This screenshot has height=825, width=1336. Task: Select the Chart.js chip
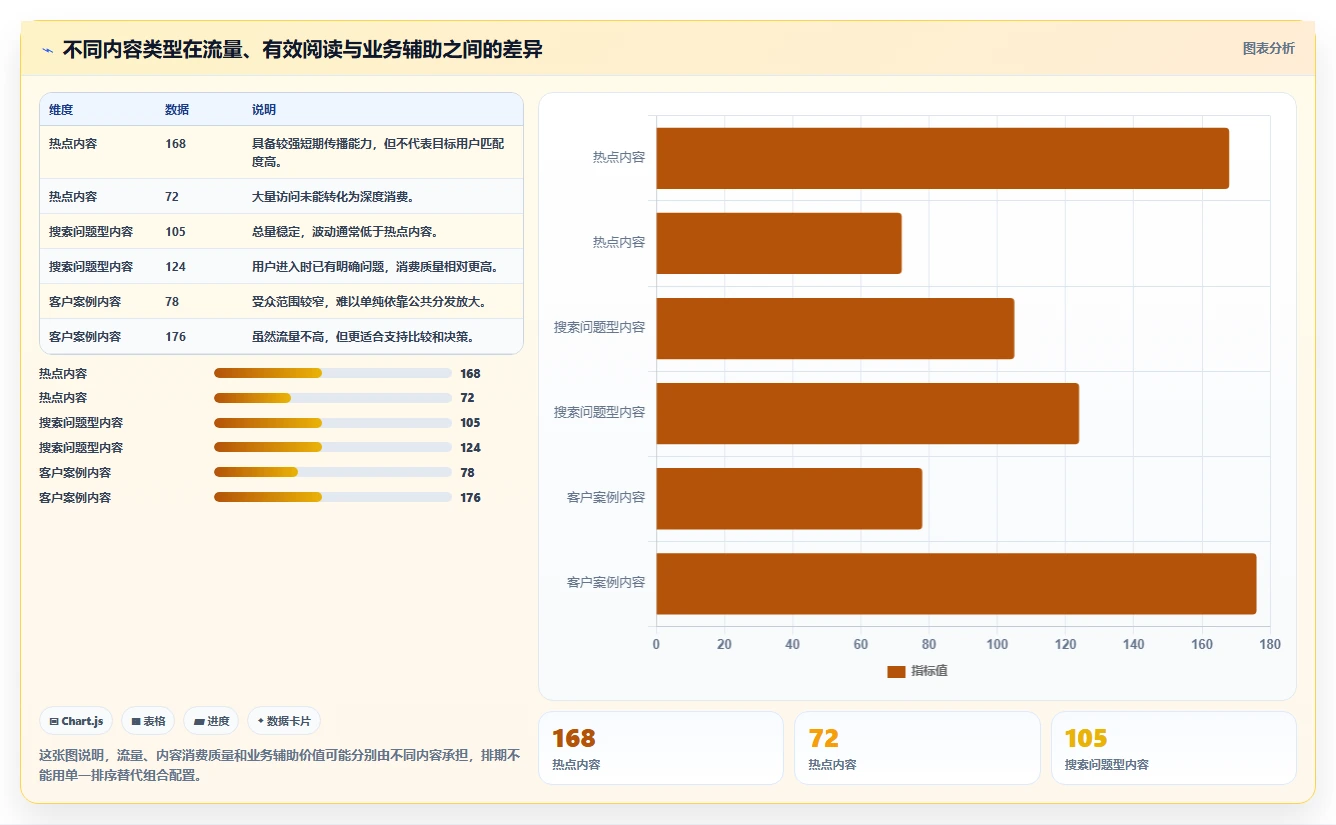click(76, 721)
